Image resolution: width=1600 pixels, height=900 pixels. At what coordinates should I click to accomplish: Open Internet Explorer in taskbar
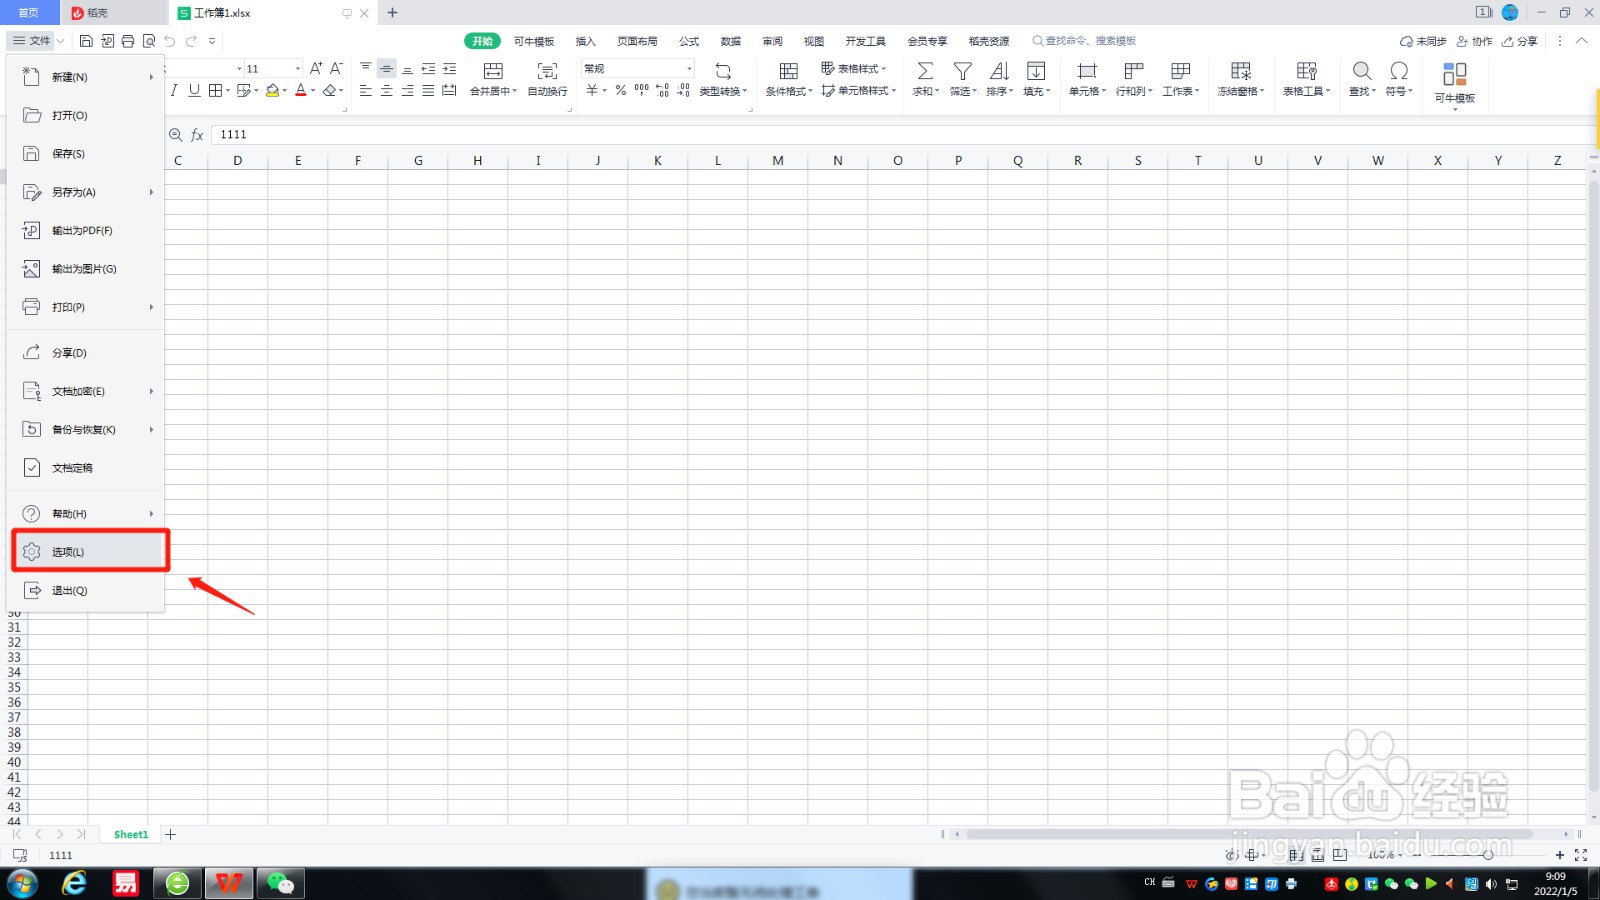74,883
